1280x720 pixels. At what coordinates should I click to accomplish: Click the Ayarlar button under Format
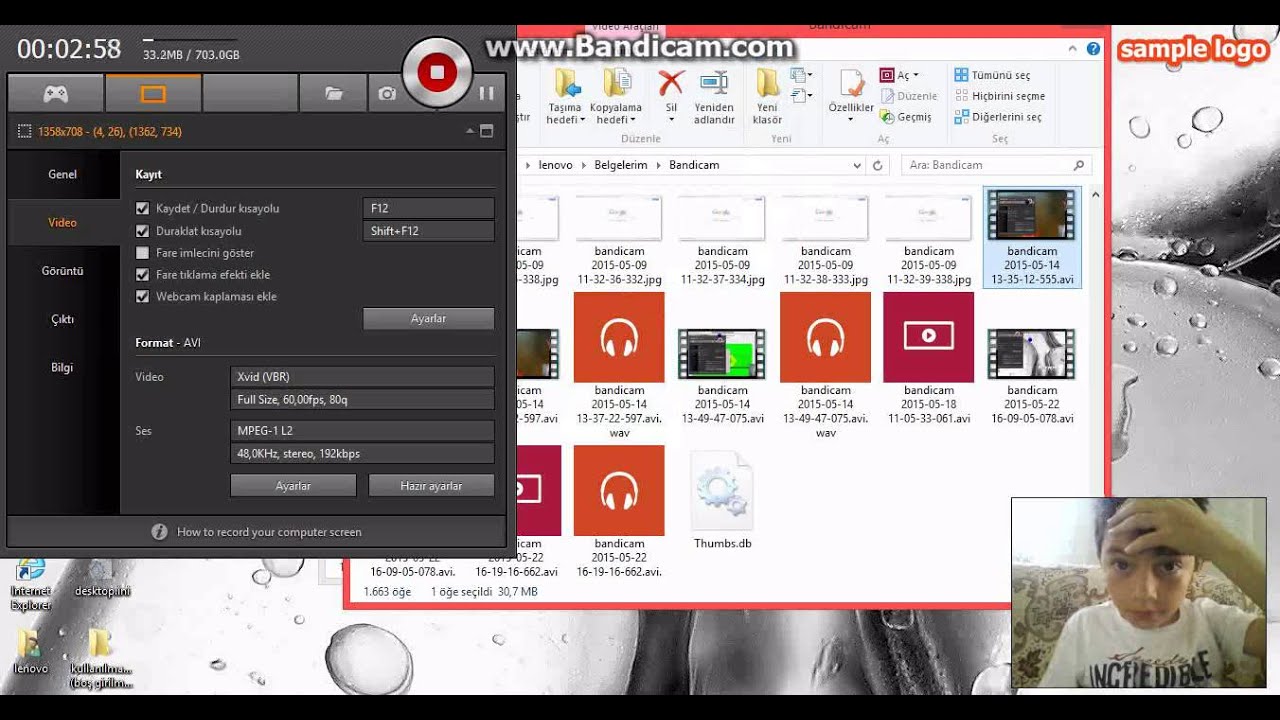click(293, 486)
